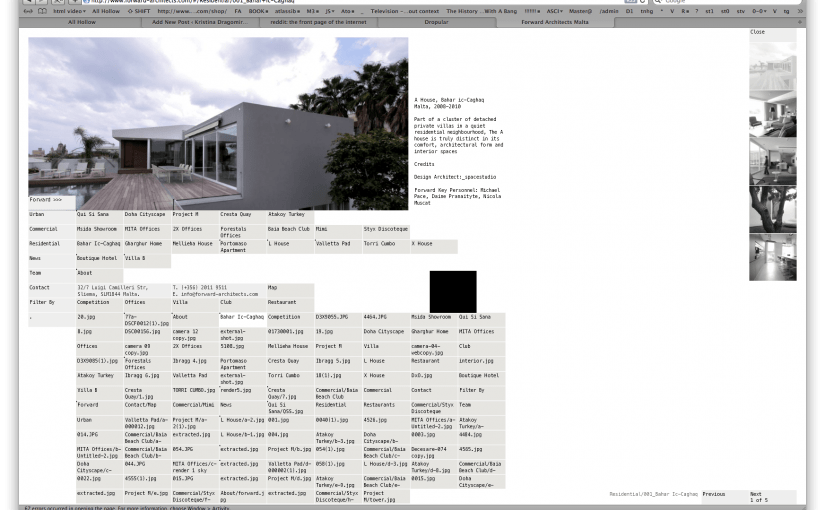This screenshot has height=510, width=825.
Task: View third sidebar thumbnail with standing person
Action: point(772,162)
